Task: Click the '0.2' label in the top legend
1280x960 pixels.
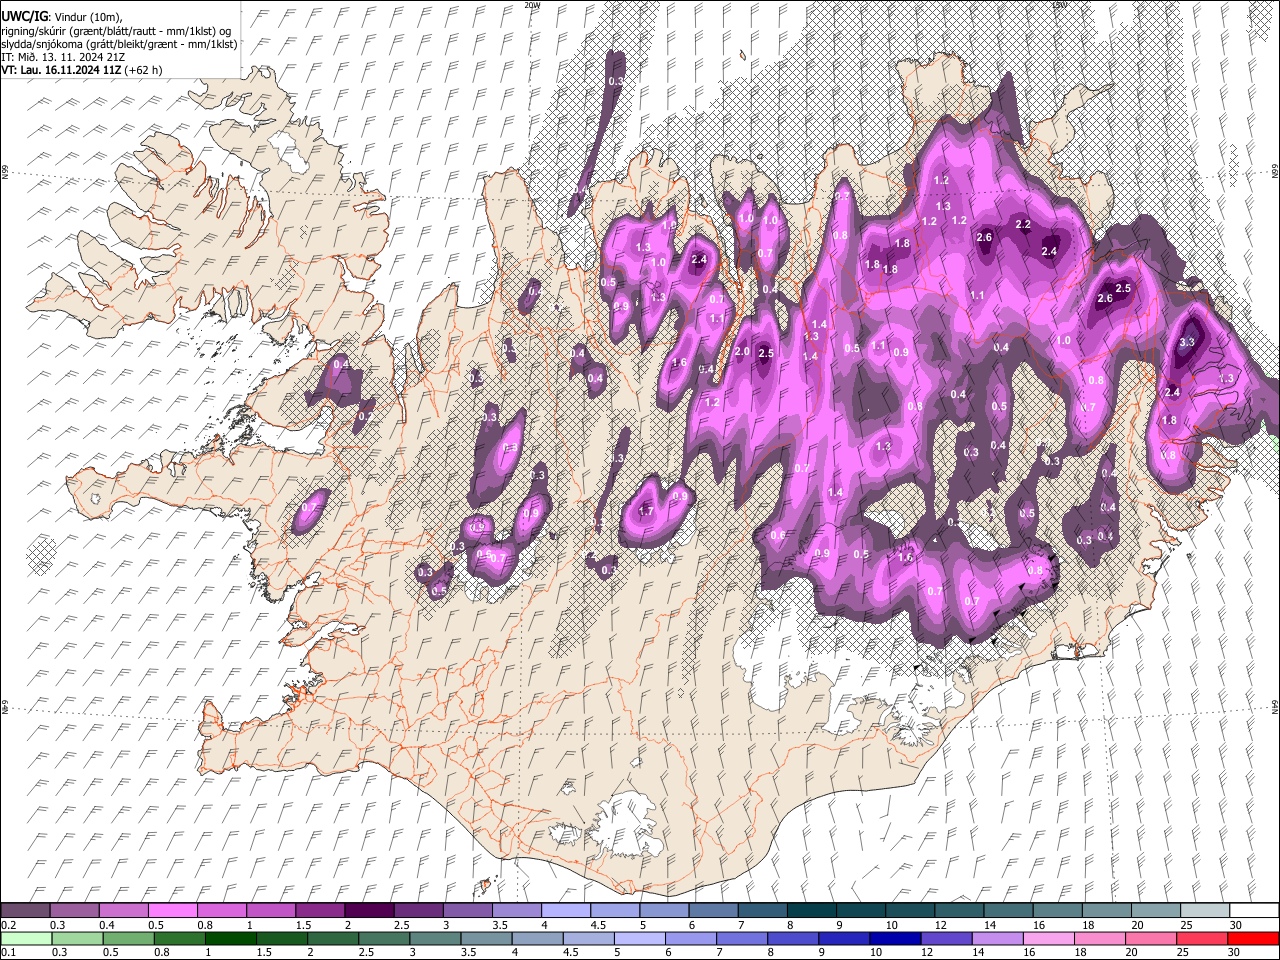Action: [8, 925]
